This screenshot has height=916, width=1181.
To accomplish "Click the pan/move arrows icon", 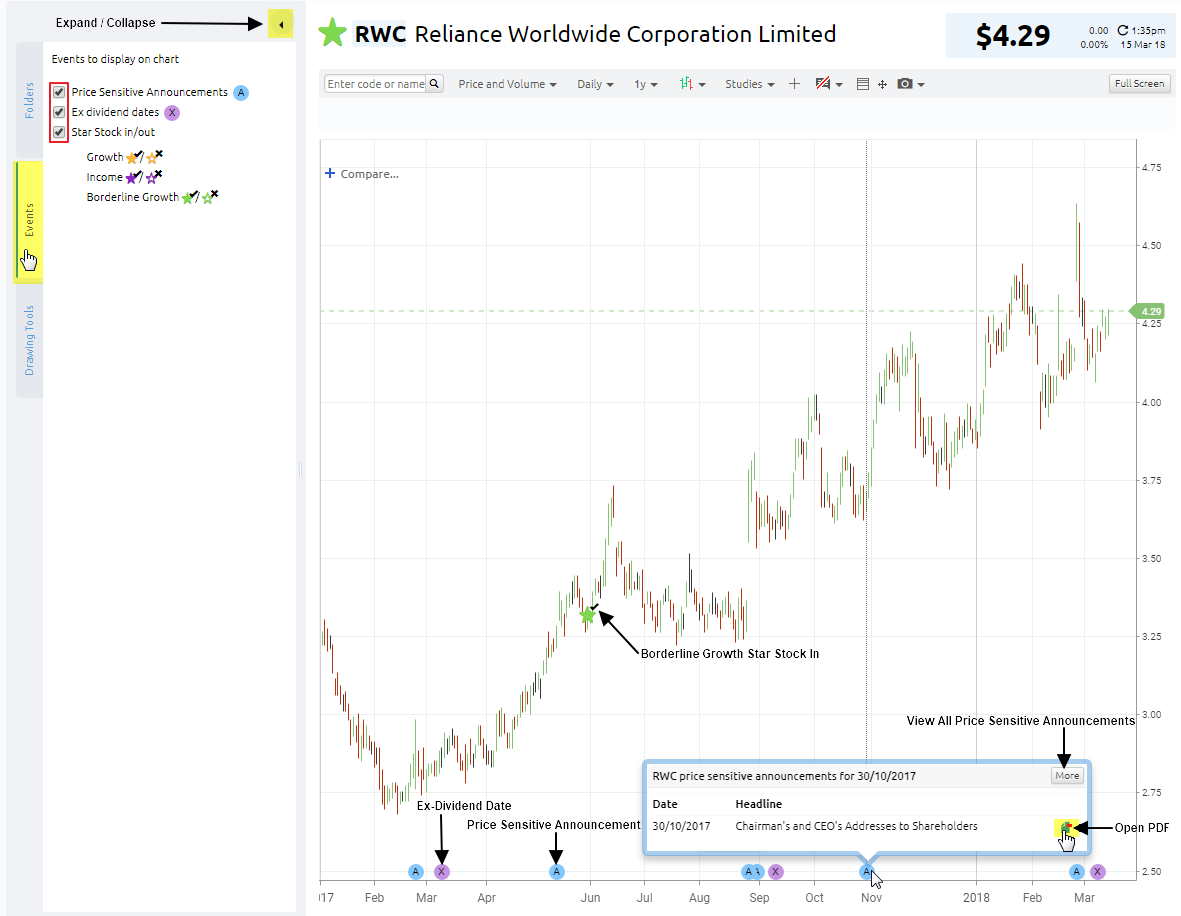I will 882,84.
